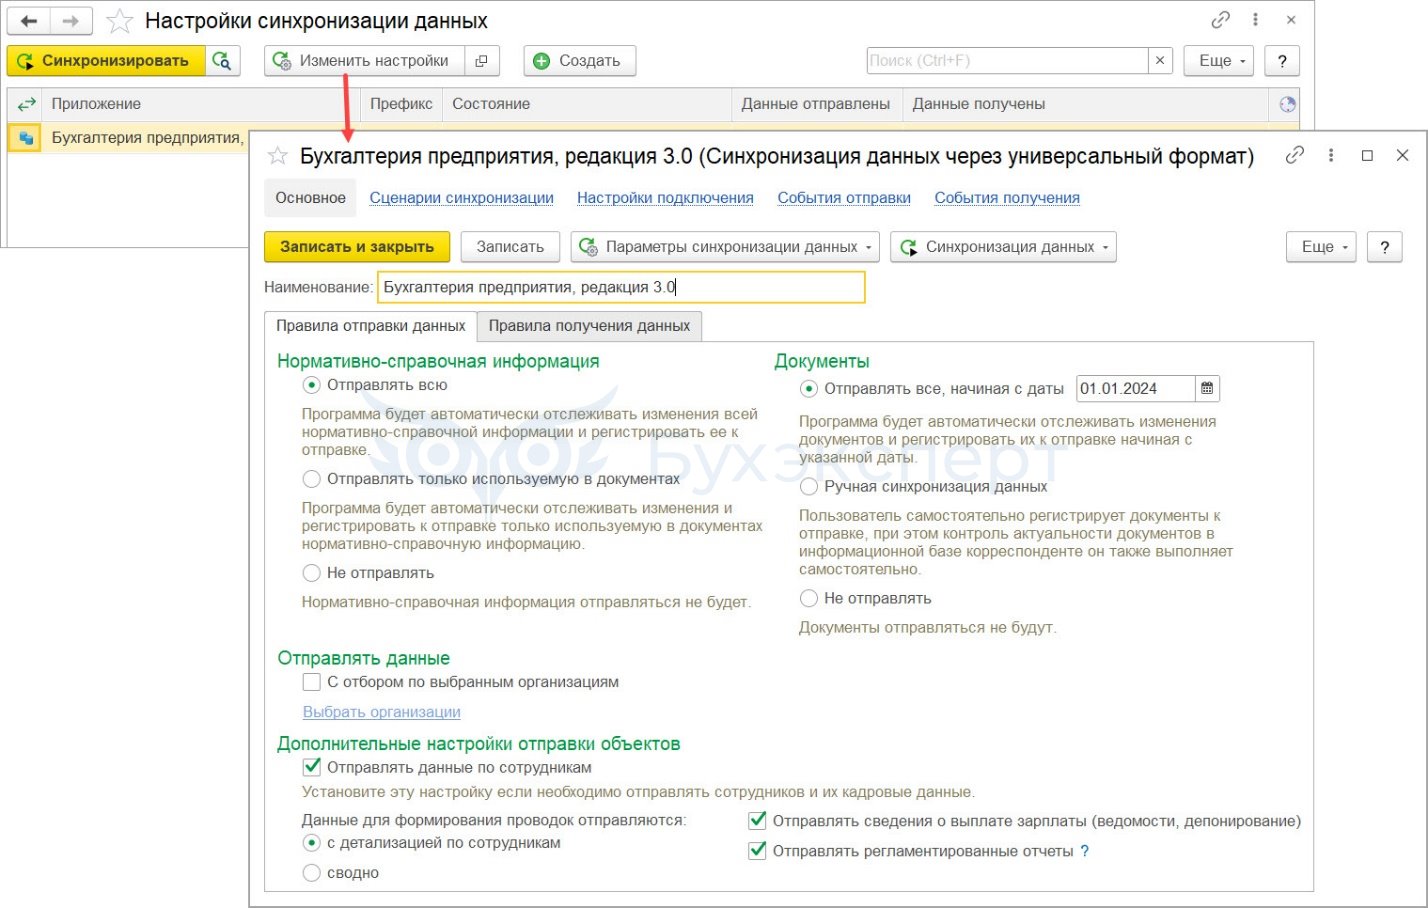The image size is (1428, 908).
Task: Click the Записать button
Action: point(510,247)
